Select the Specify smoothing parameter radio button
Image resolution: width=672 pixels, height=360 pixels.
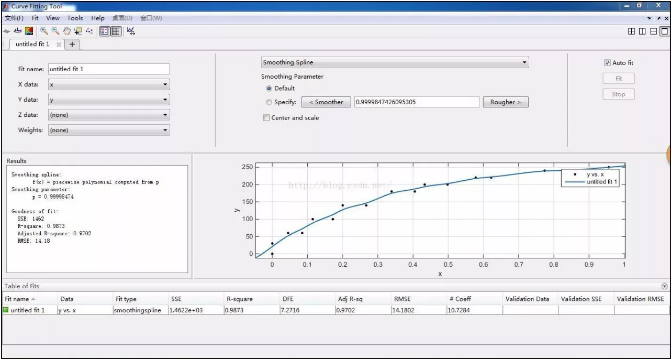[x=269, y=102]
